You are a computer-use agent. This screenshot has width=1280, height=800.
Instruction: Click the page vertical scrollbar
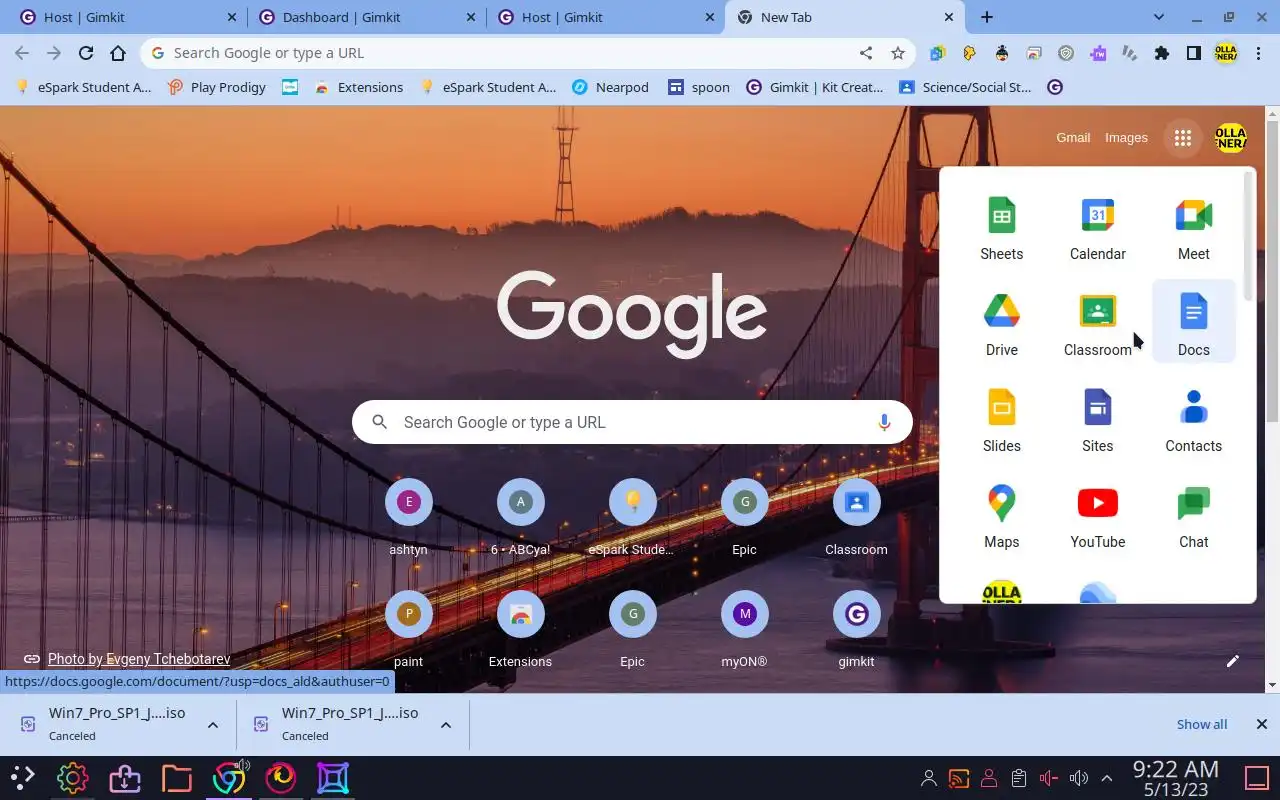(x=1272, y=270)
